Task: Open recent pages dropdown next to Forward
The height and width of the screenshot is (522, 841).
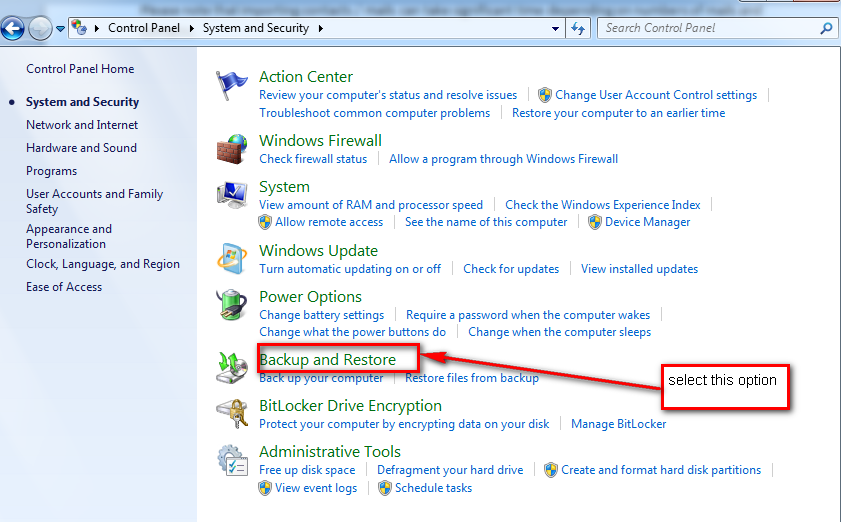Action: click(x=60, y=28)
